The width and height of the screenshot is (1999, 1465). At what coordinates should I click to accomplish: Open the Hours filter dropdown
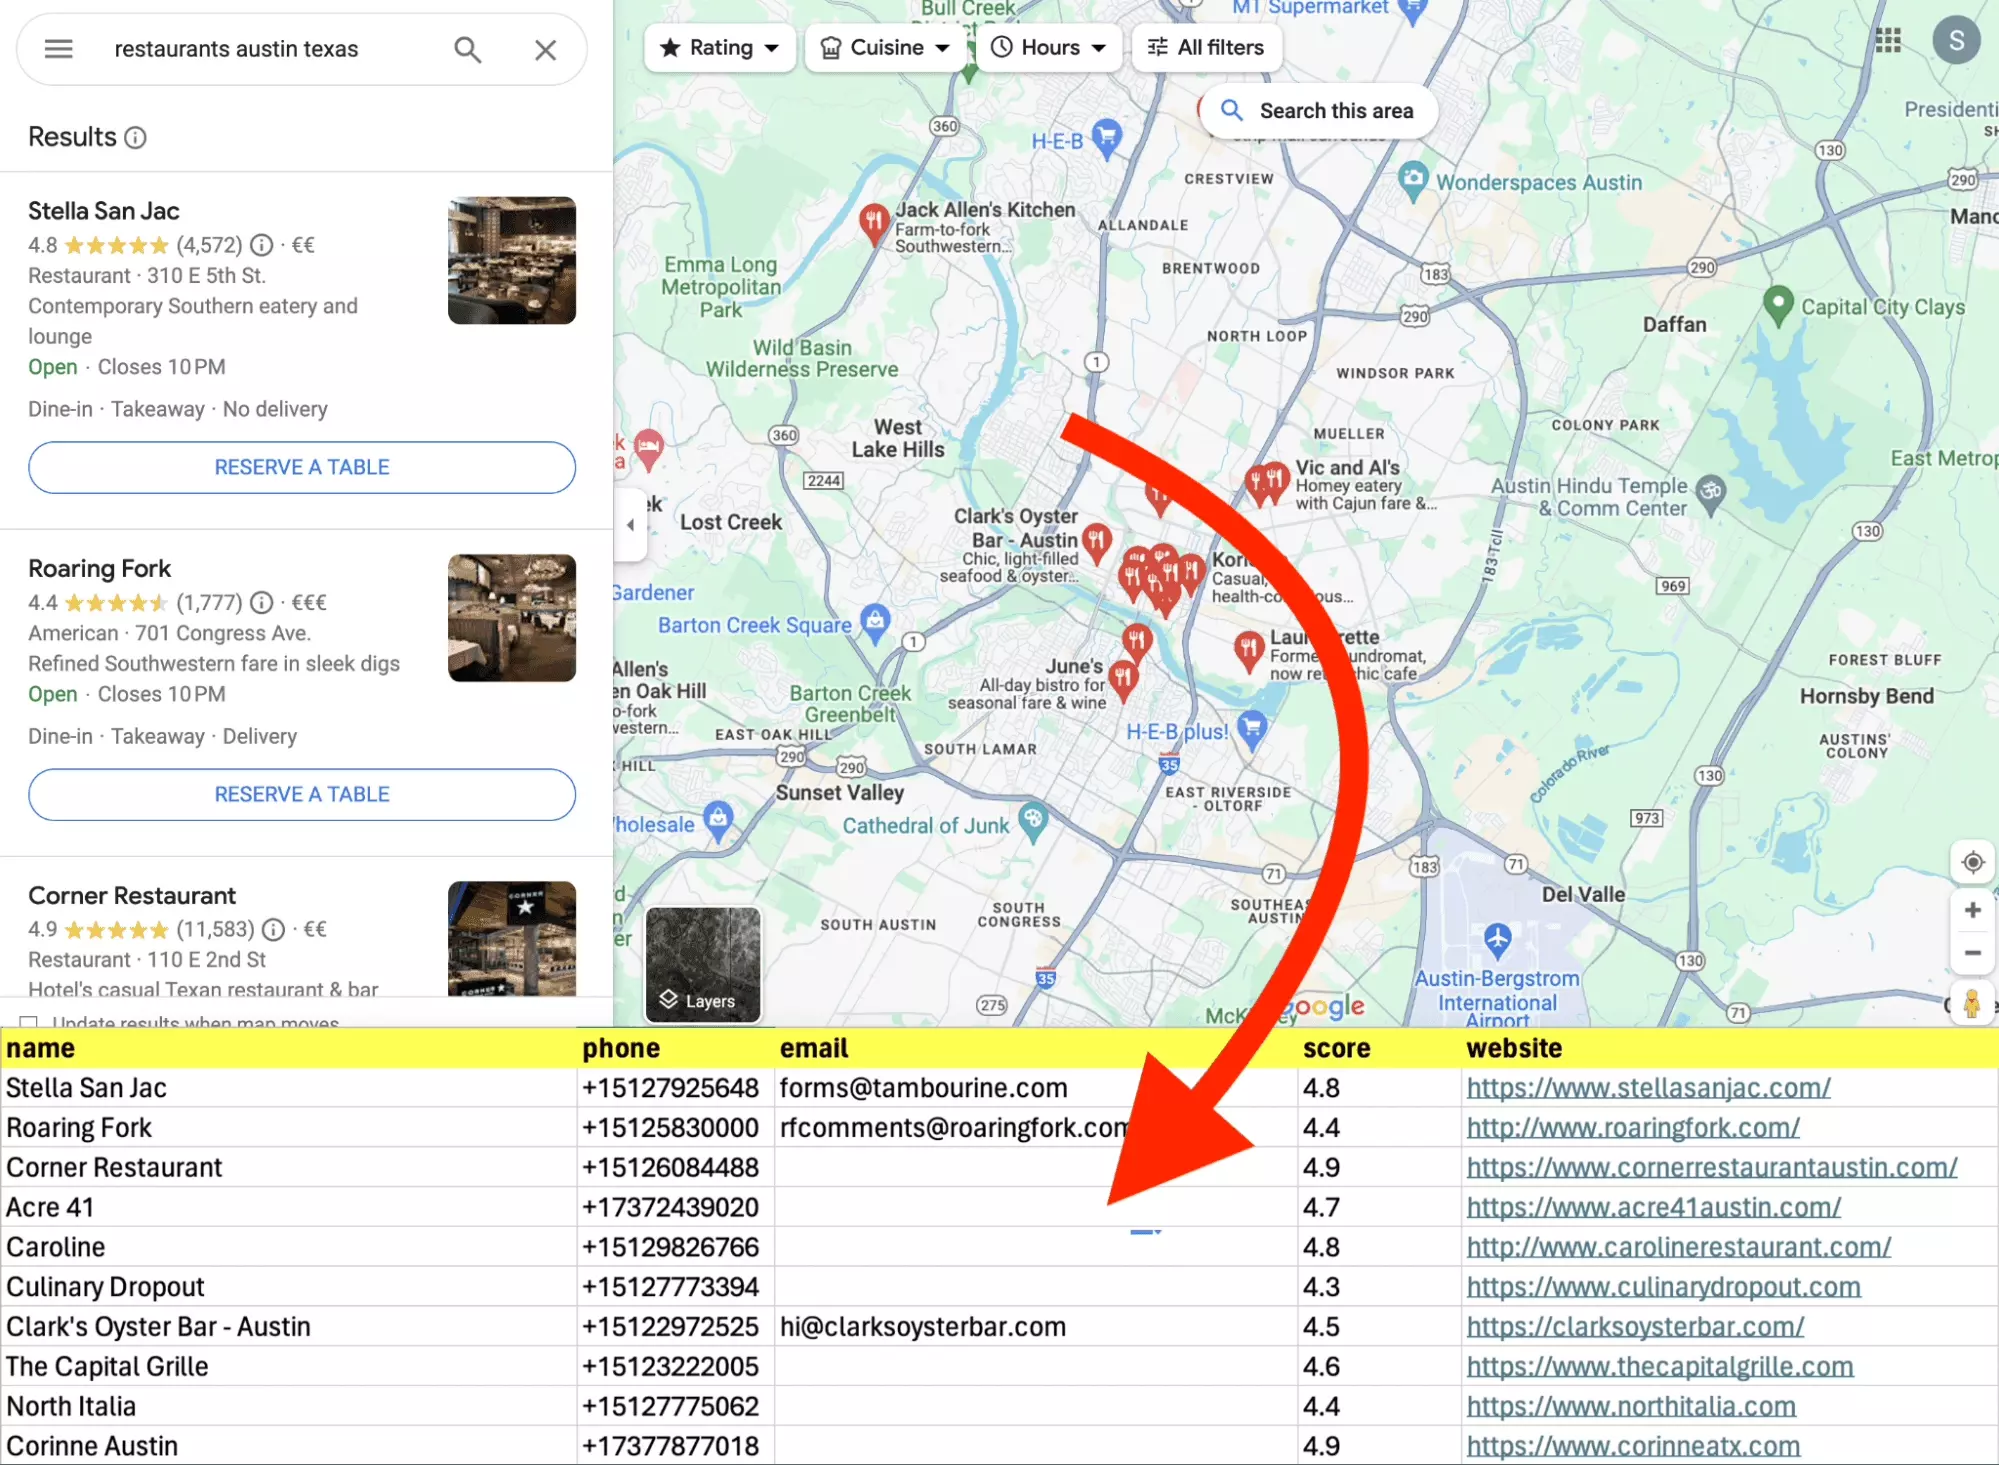(1047, 47)
